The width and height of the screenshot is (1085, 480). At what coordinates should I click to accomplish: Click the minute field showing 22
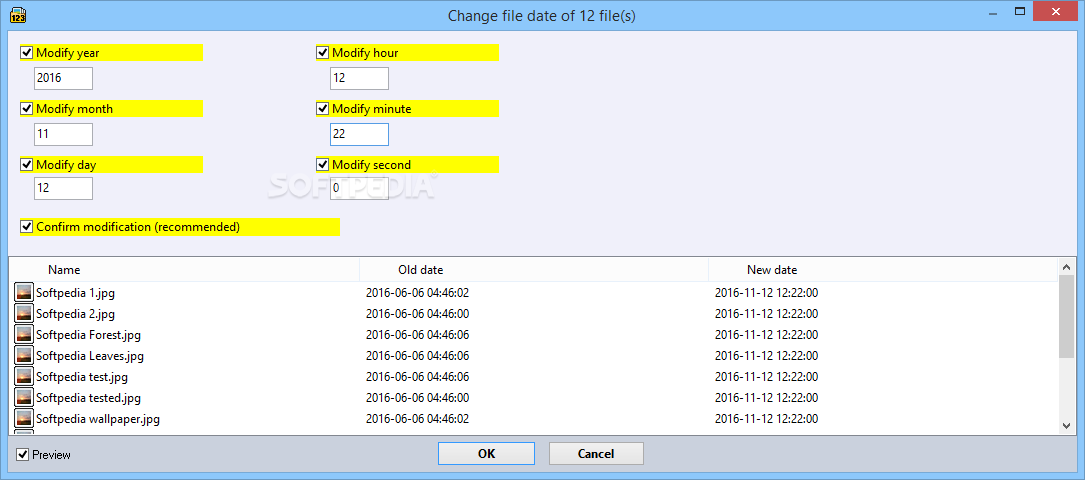[359, 134]
